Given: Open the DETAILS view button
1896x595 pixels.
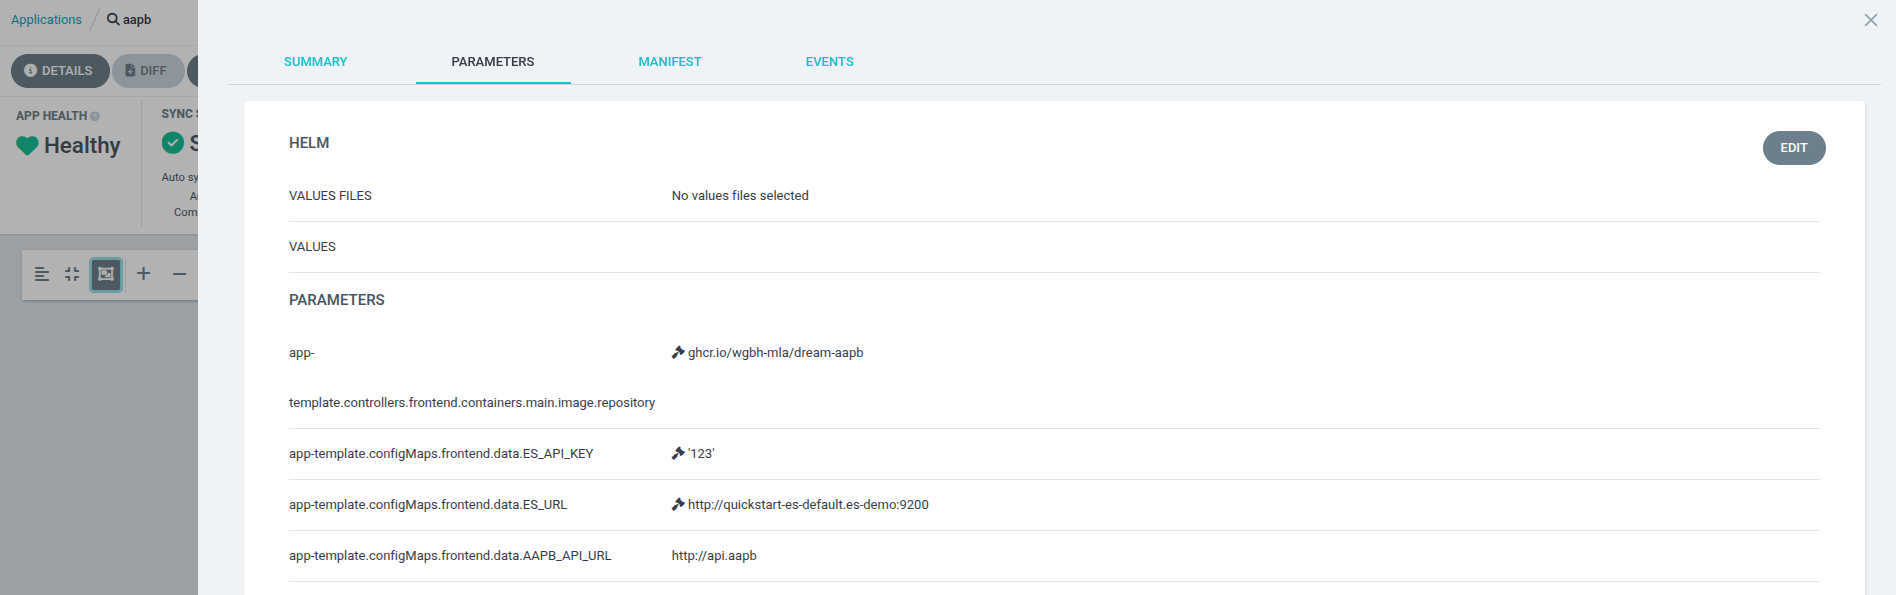Looking at the screenshot, I should [59, 71].
